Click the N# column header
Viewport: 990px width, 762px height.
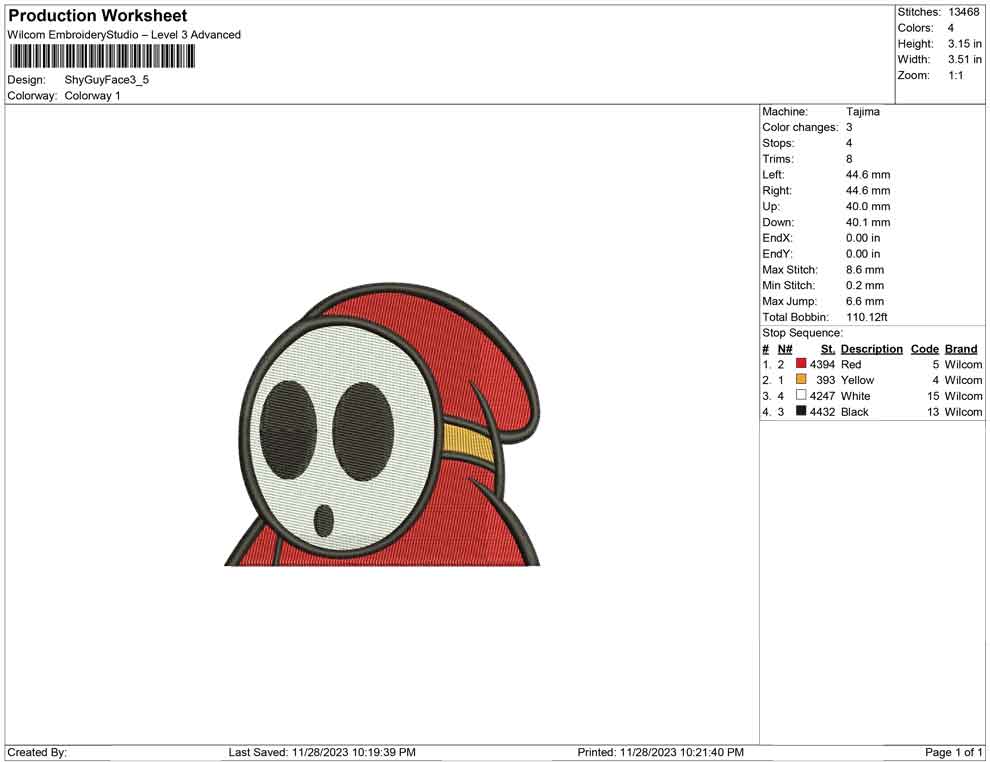point(784,349)
